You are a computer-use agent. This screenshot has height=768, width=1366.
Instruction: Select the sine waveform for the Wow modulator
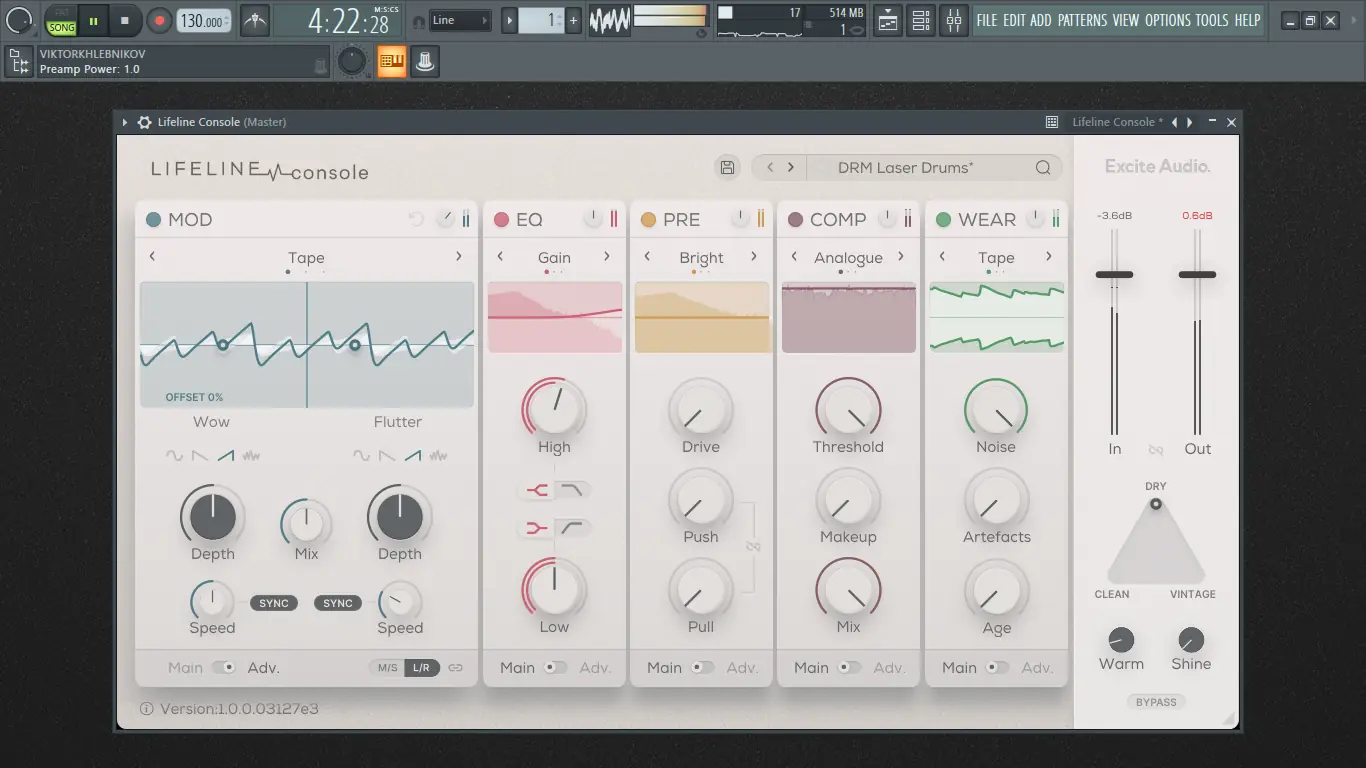pos(174,457)
